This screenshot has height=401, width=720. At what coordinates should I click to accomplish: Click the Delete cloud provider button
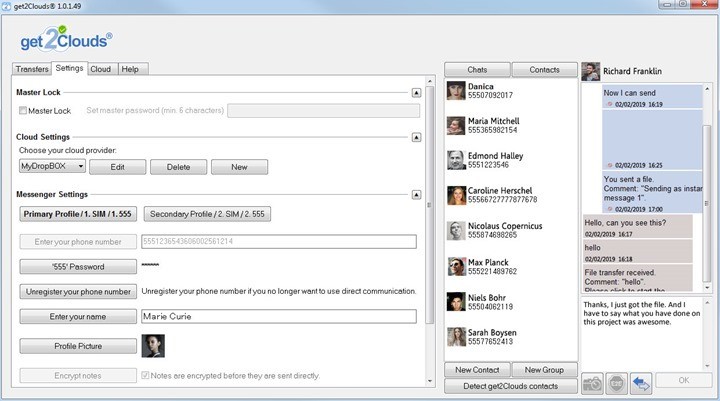click(x=179, y=167)
